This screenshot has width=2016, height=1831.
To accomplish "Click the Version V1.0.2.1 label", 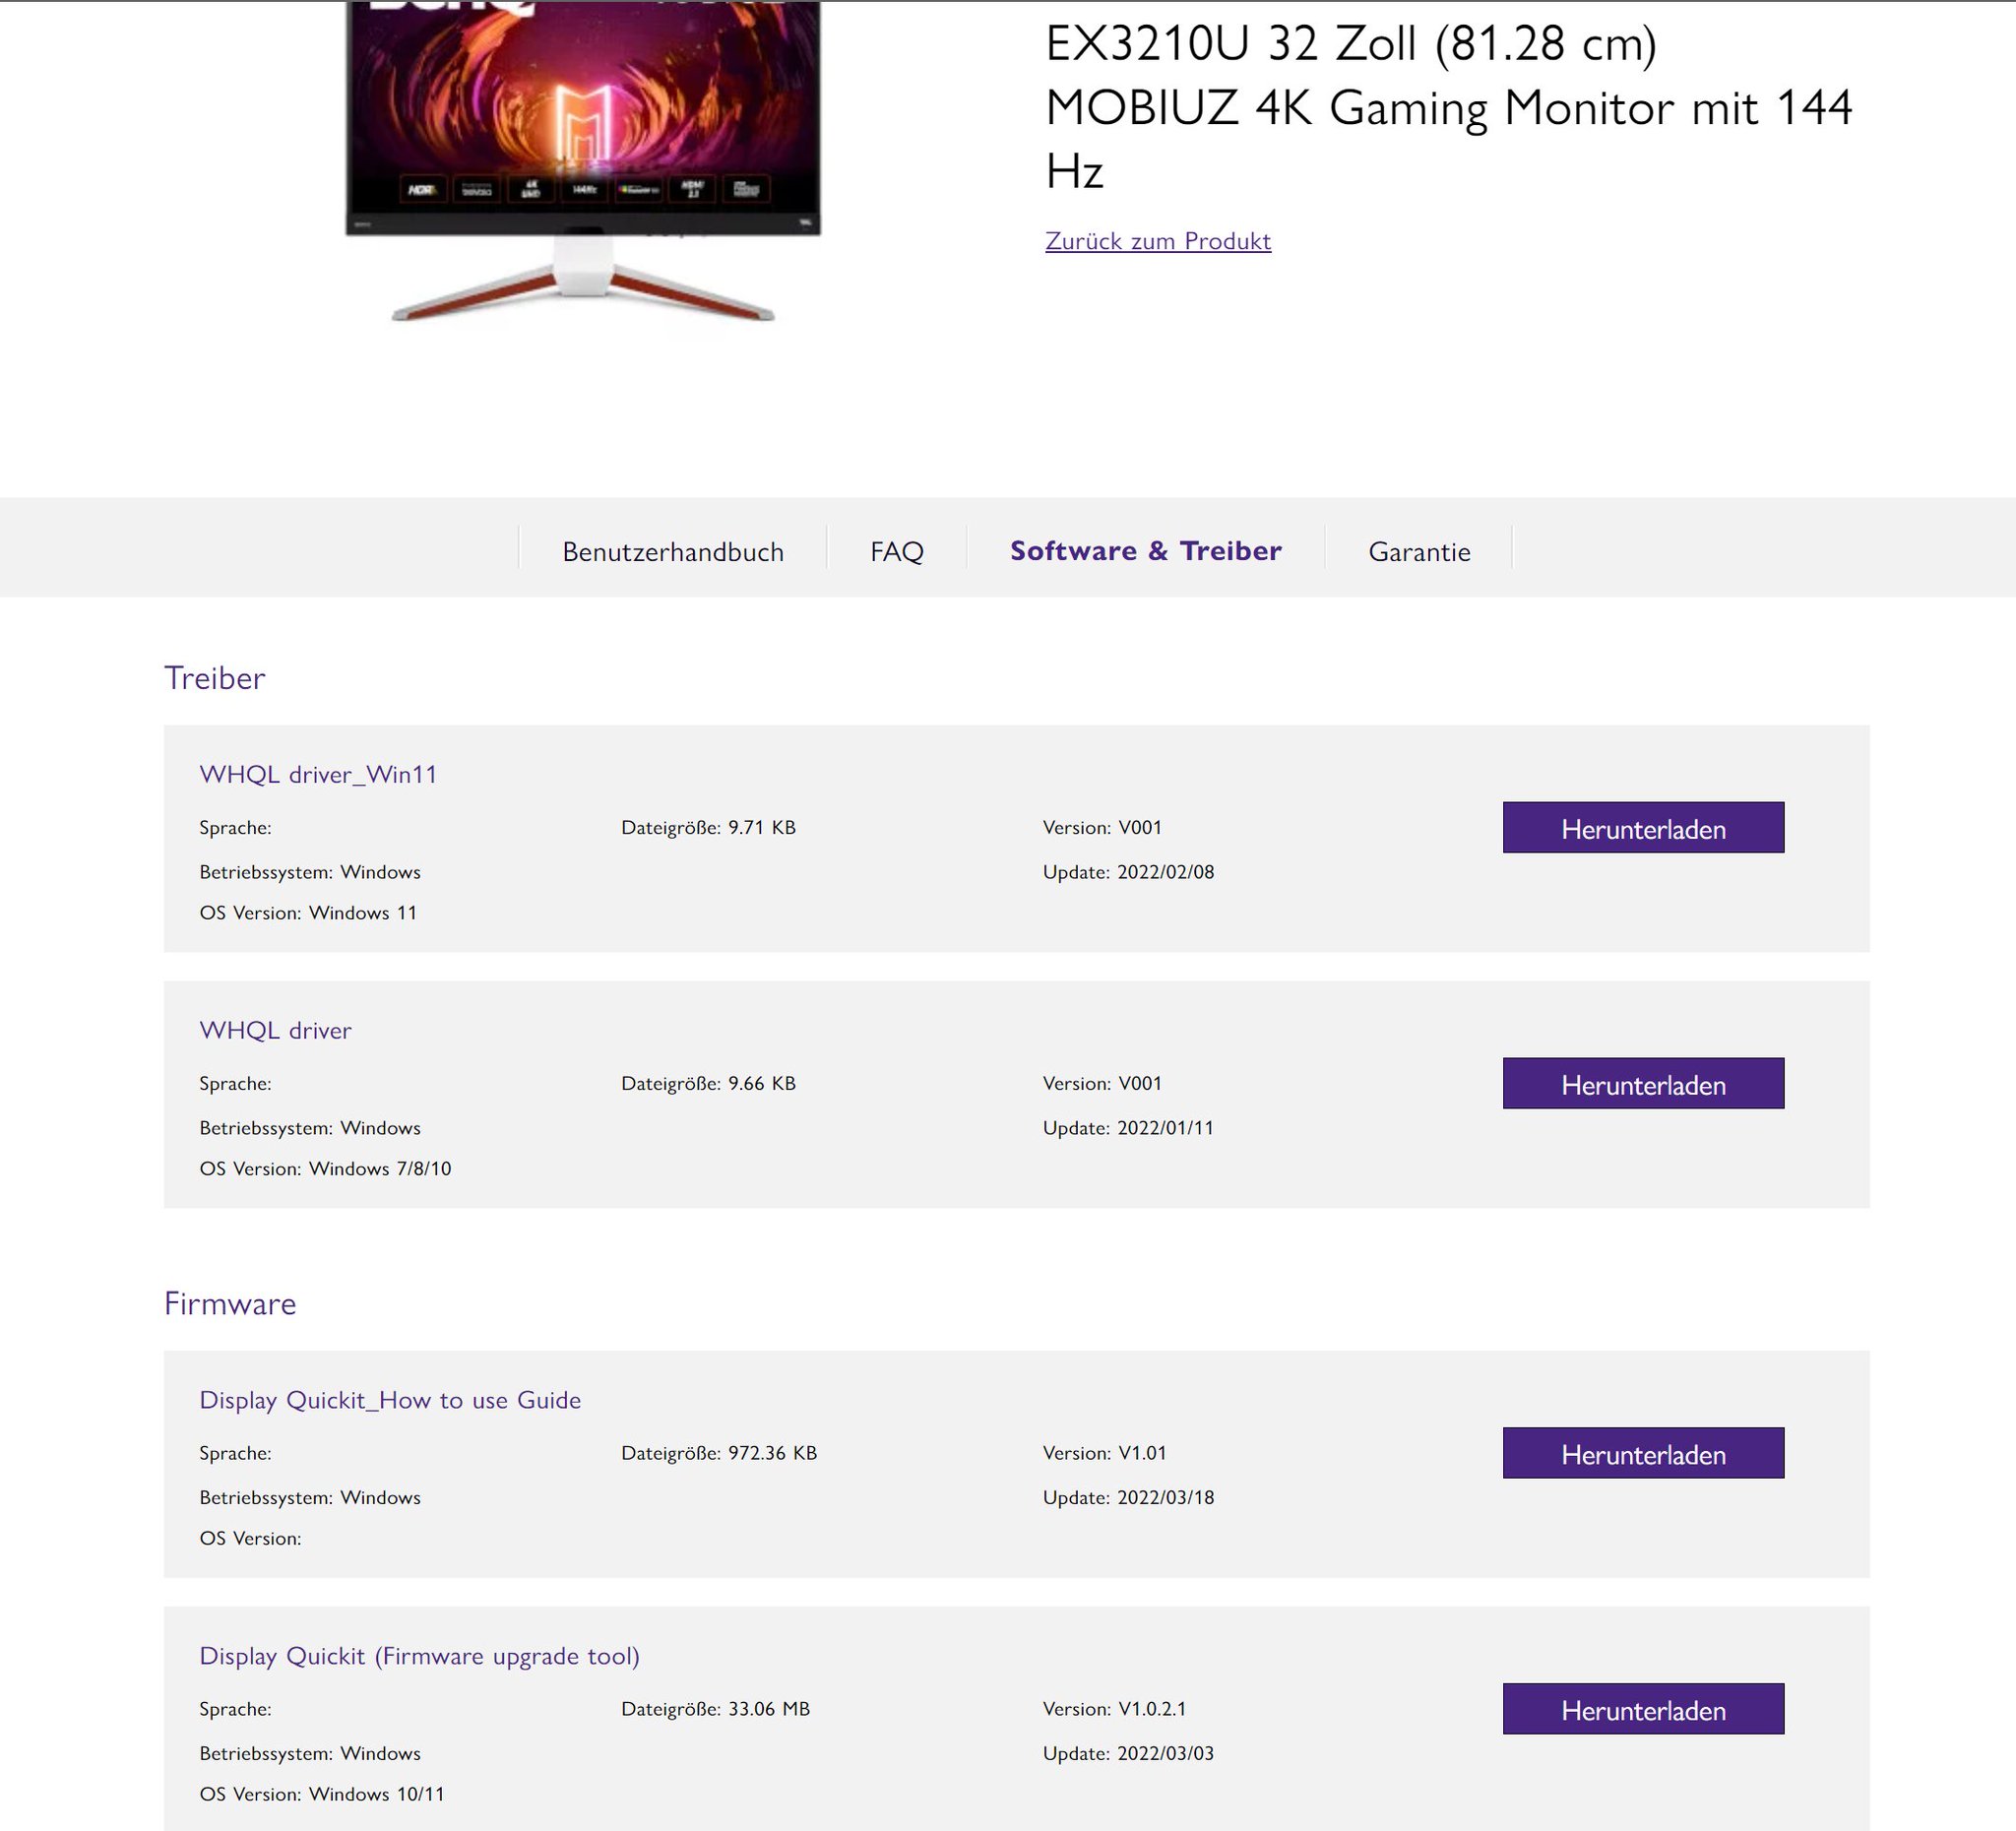I will (1113, 1709).
